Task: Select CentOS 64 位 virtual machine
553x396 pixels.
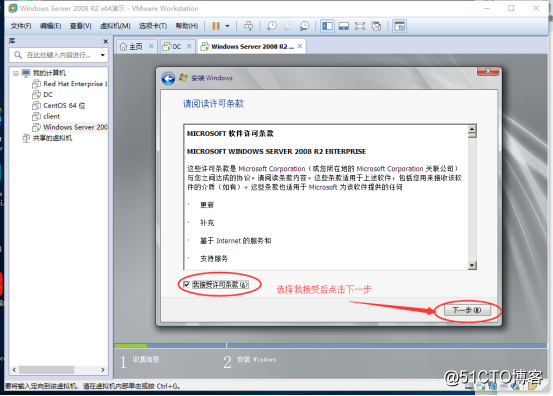Action: [x=64, y=105]
